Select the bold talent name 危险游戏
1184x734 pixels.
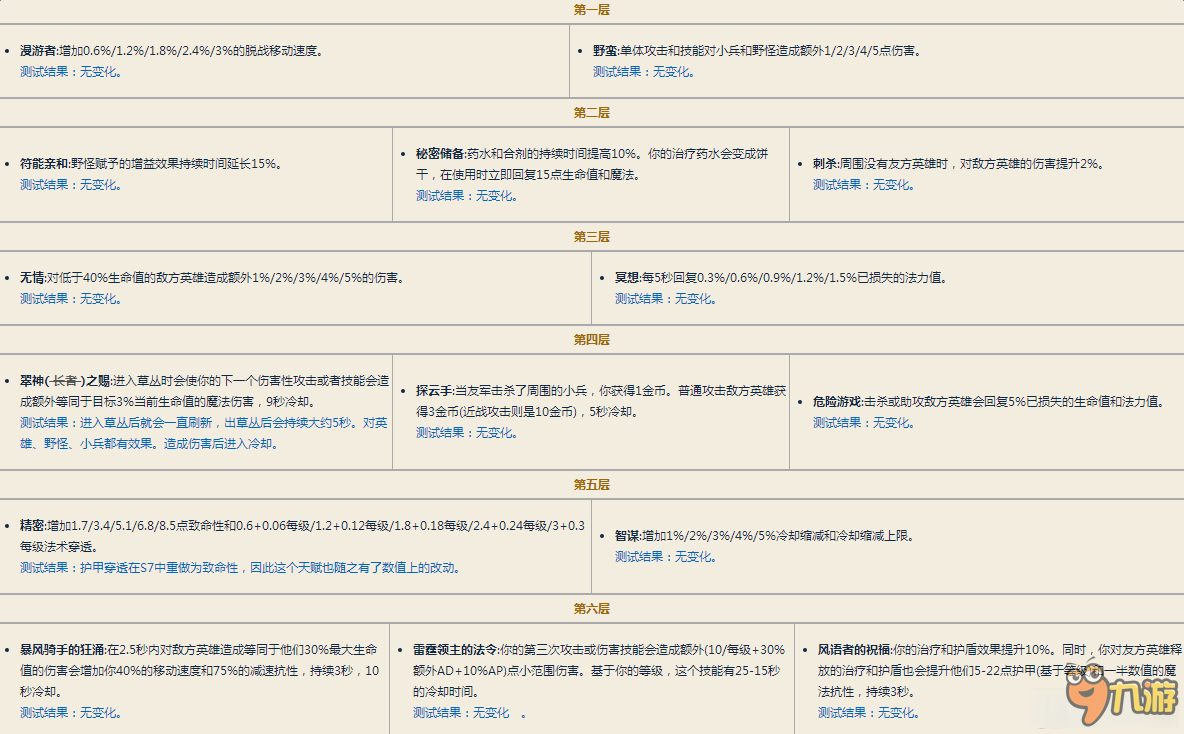pyautogui.click(x=837, y=401)
